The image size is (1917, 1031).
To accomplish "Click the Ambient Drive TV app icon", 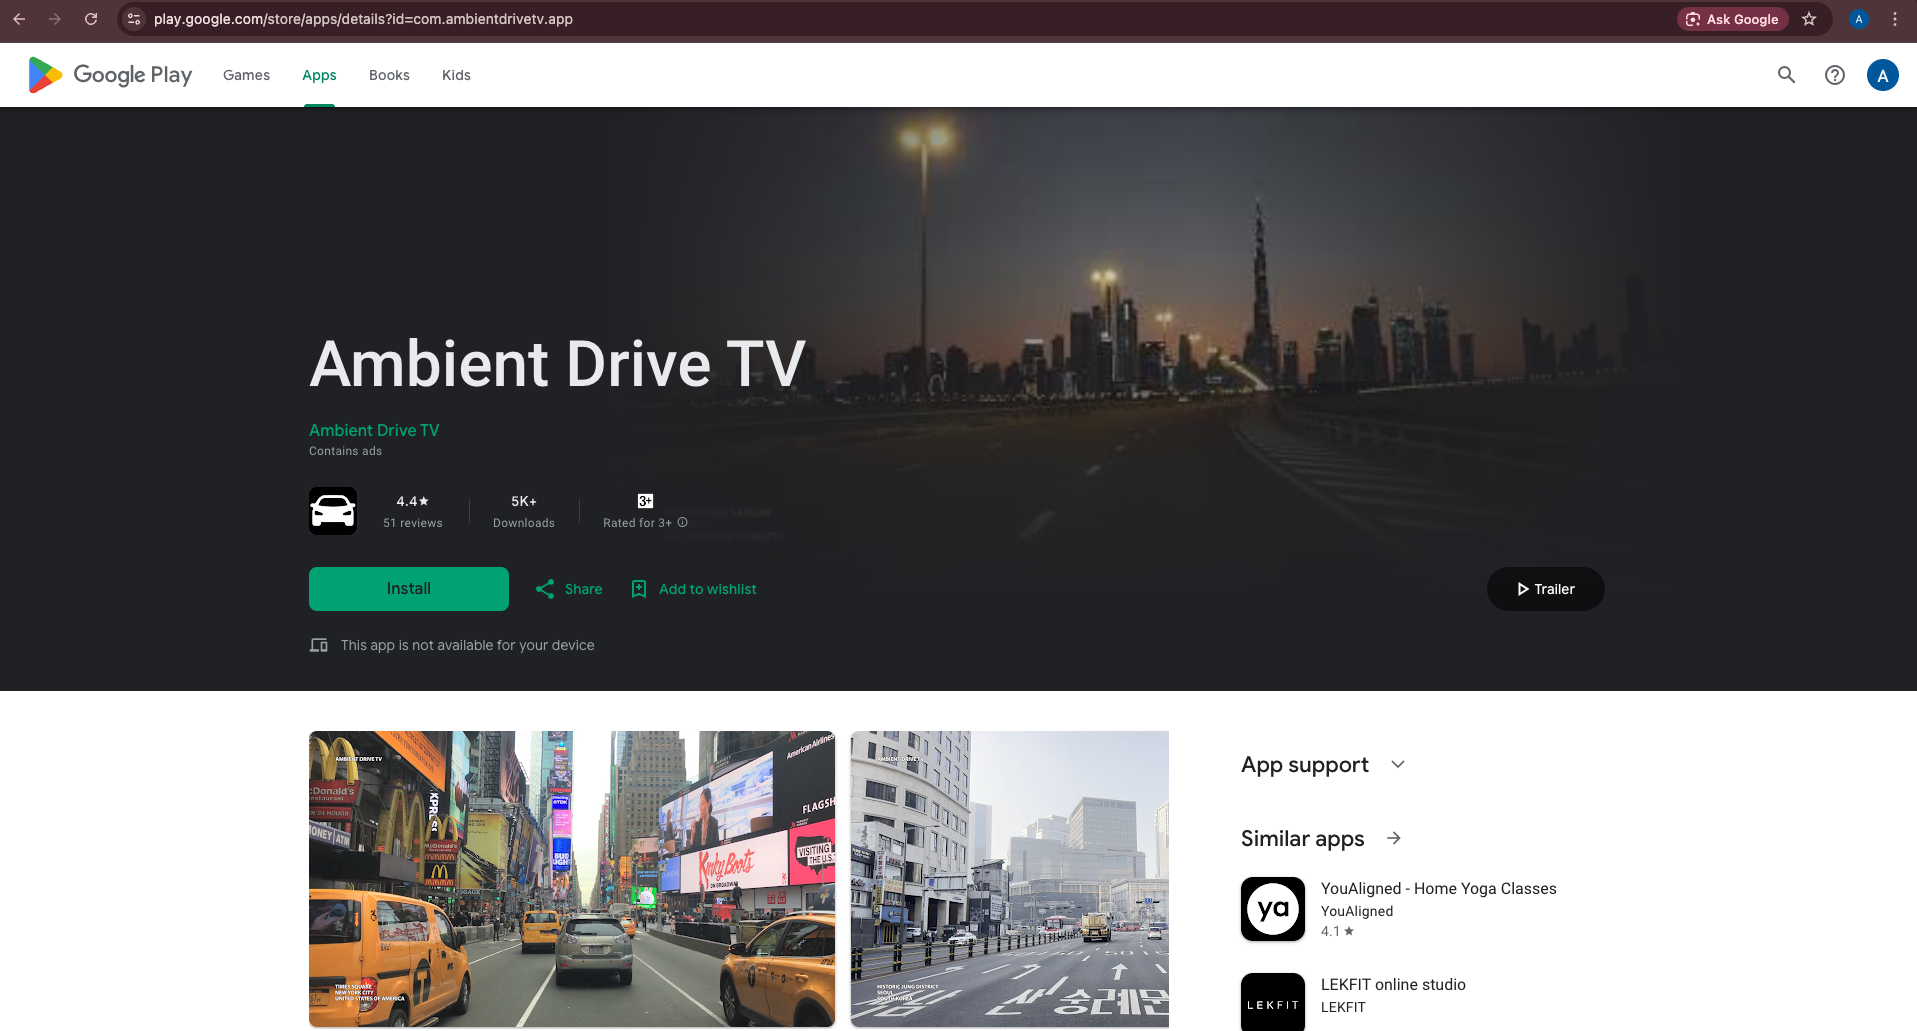I will point(332,510).
